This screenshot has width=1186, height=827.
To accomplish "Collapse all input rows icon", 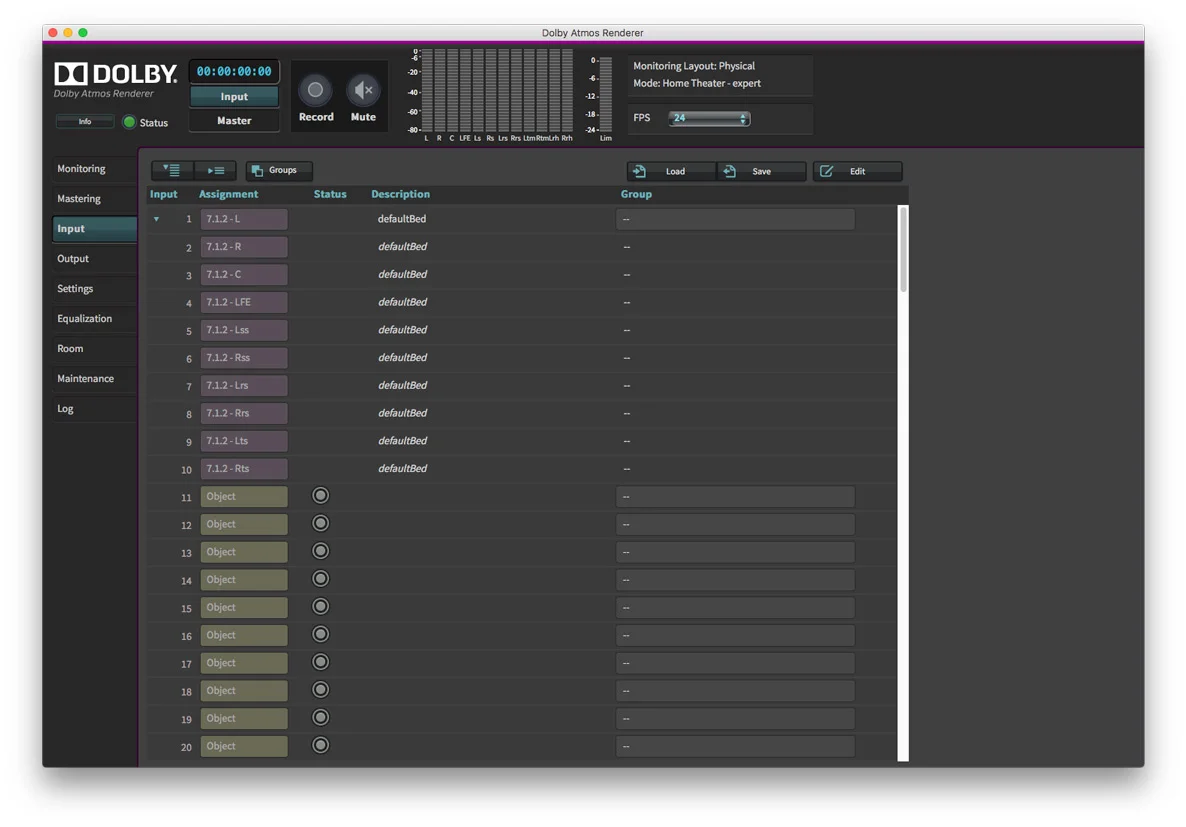I will pos(216,170).
